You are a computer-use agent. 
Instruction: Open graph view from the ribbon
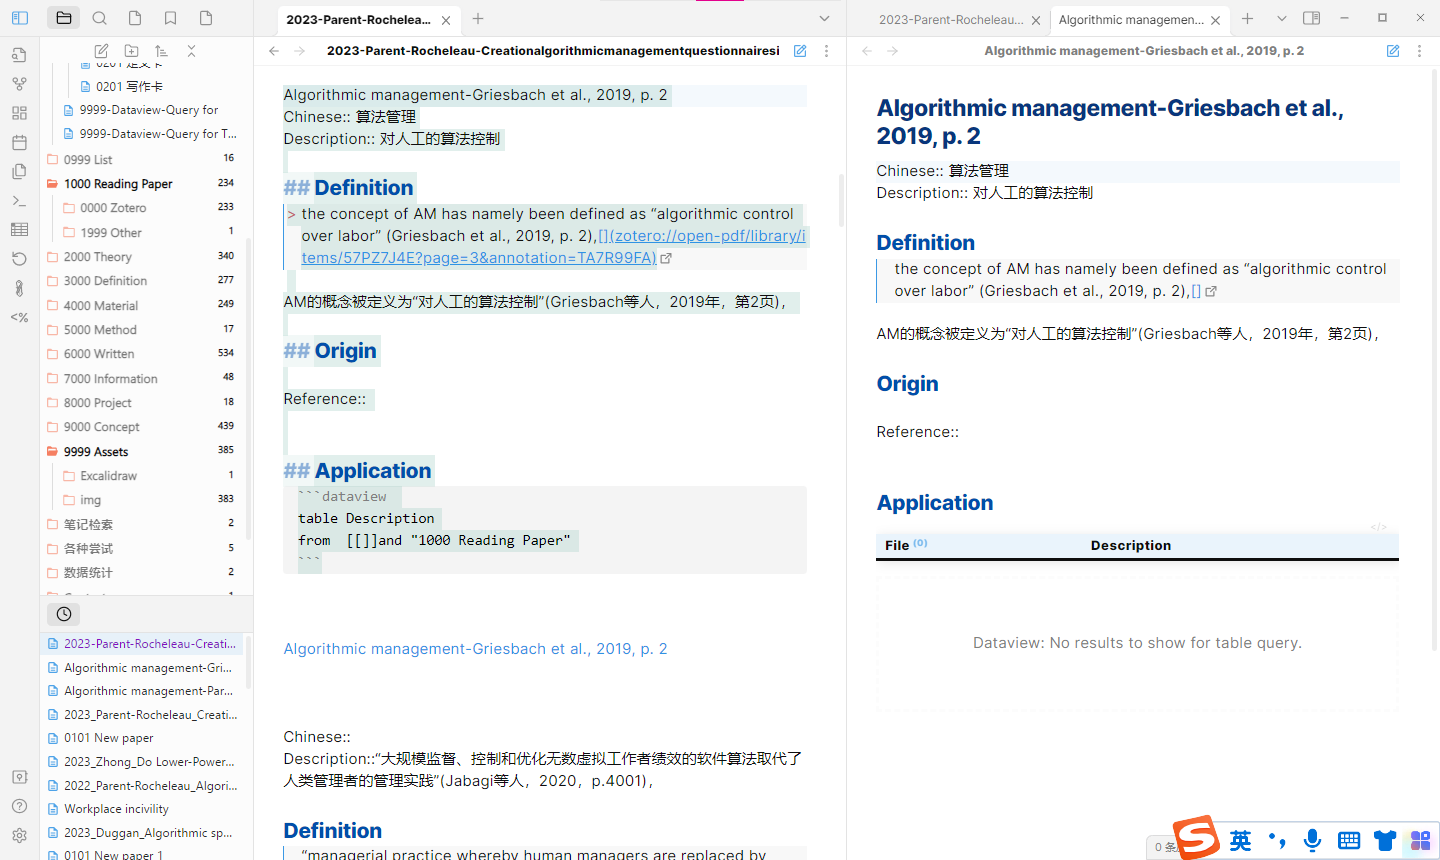point(19,84)
